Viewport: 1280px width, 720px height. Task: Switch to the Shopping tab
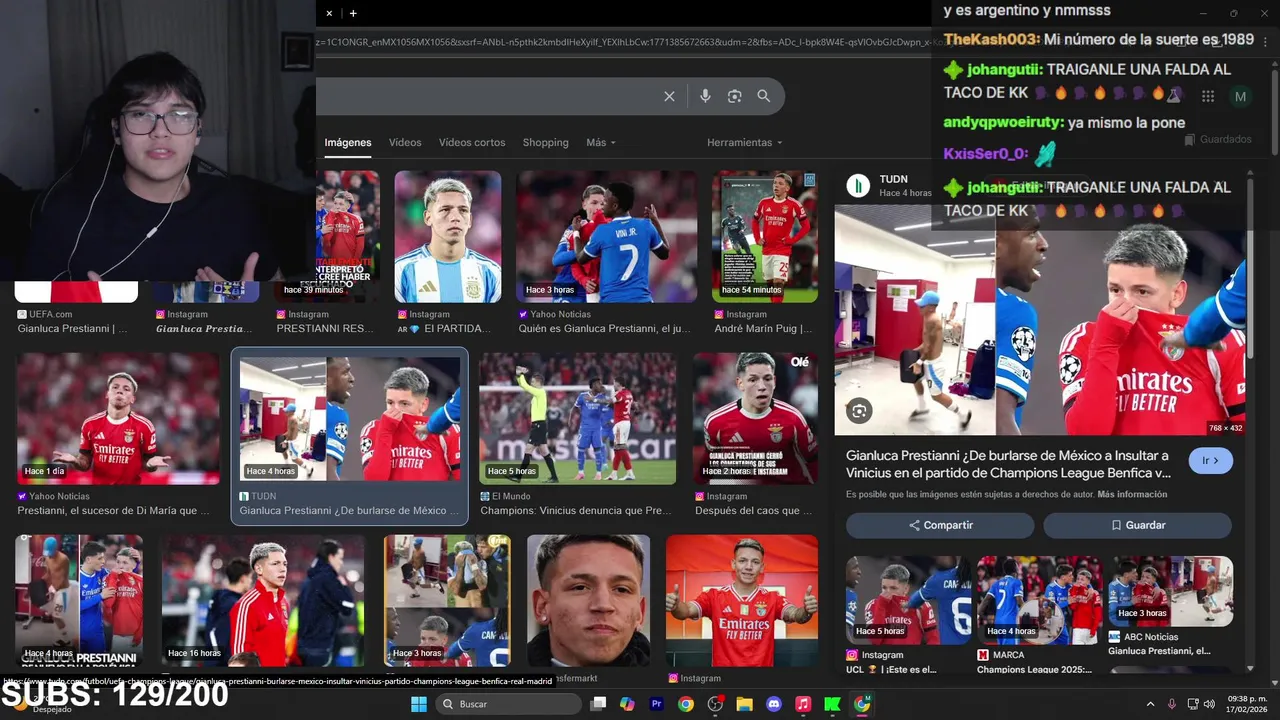(546, 142)
